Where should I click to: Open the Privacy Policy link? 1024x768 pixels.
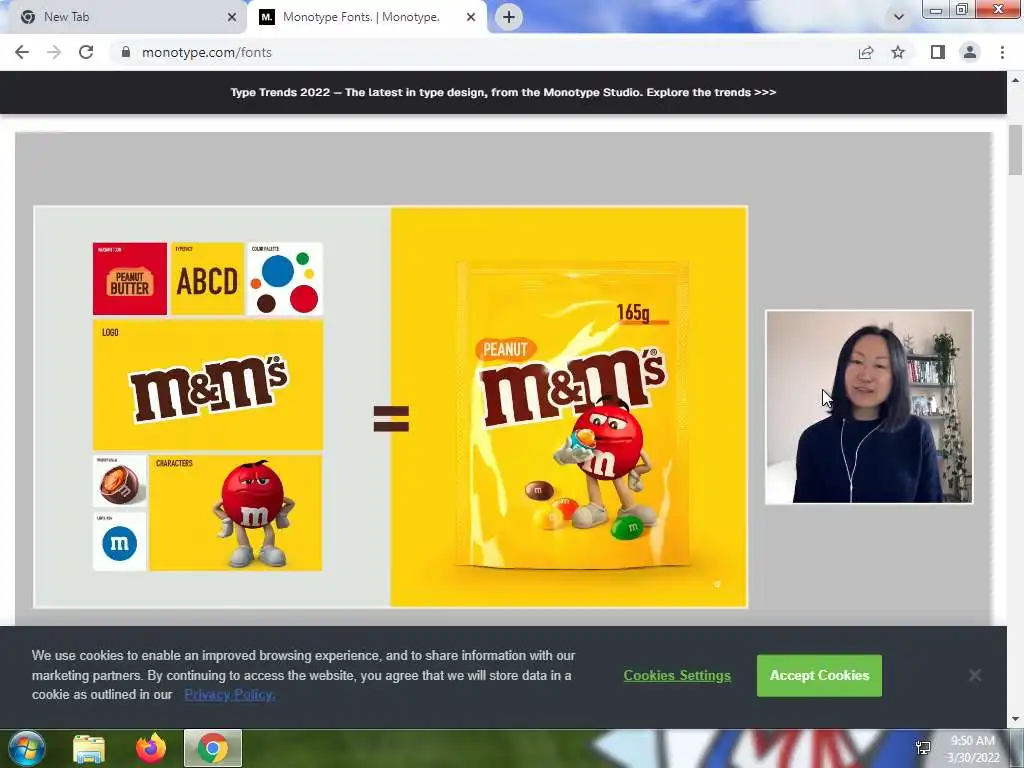click(229, 694)
